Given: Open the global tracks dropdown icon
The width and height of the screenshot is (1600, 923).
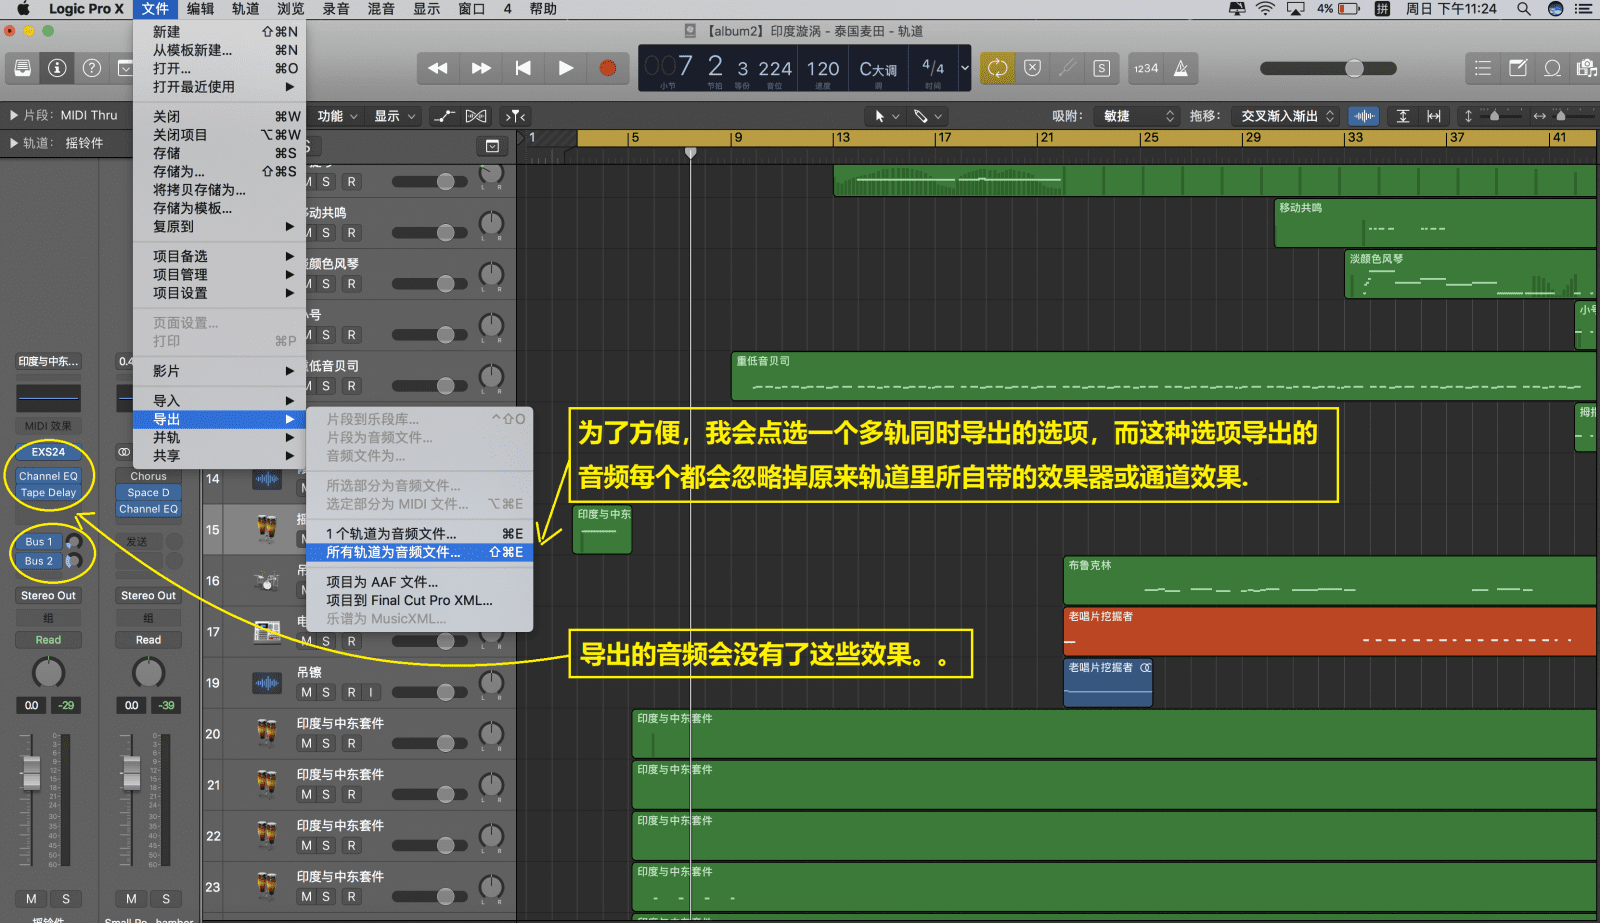Looking at the screenshot, I should pos(492,146).
